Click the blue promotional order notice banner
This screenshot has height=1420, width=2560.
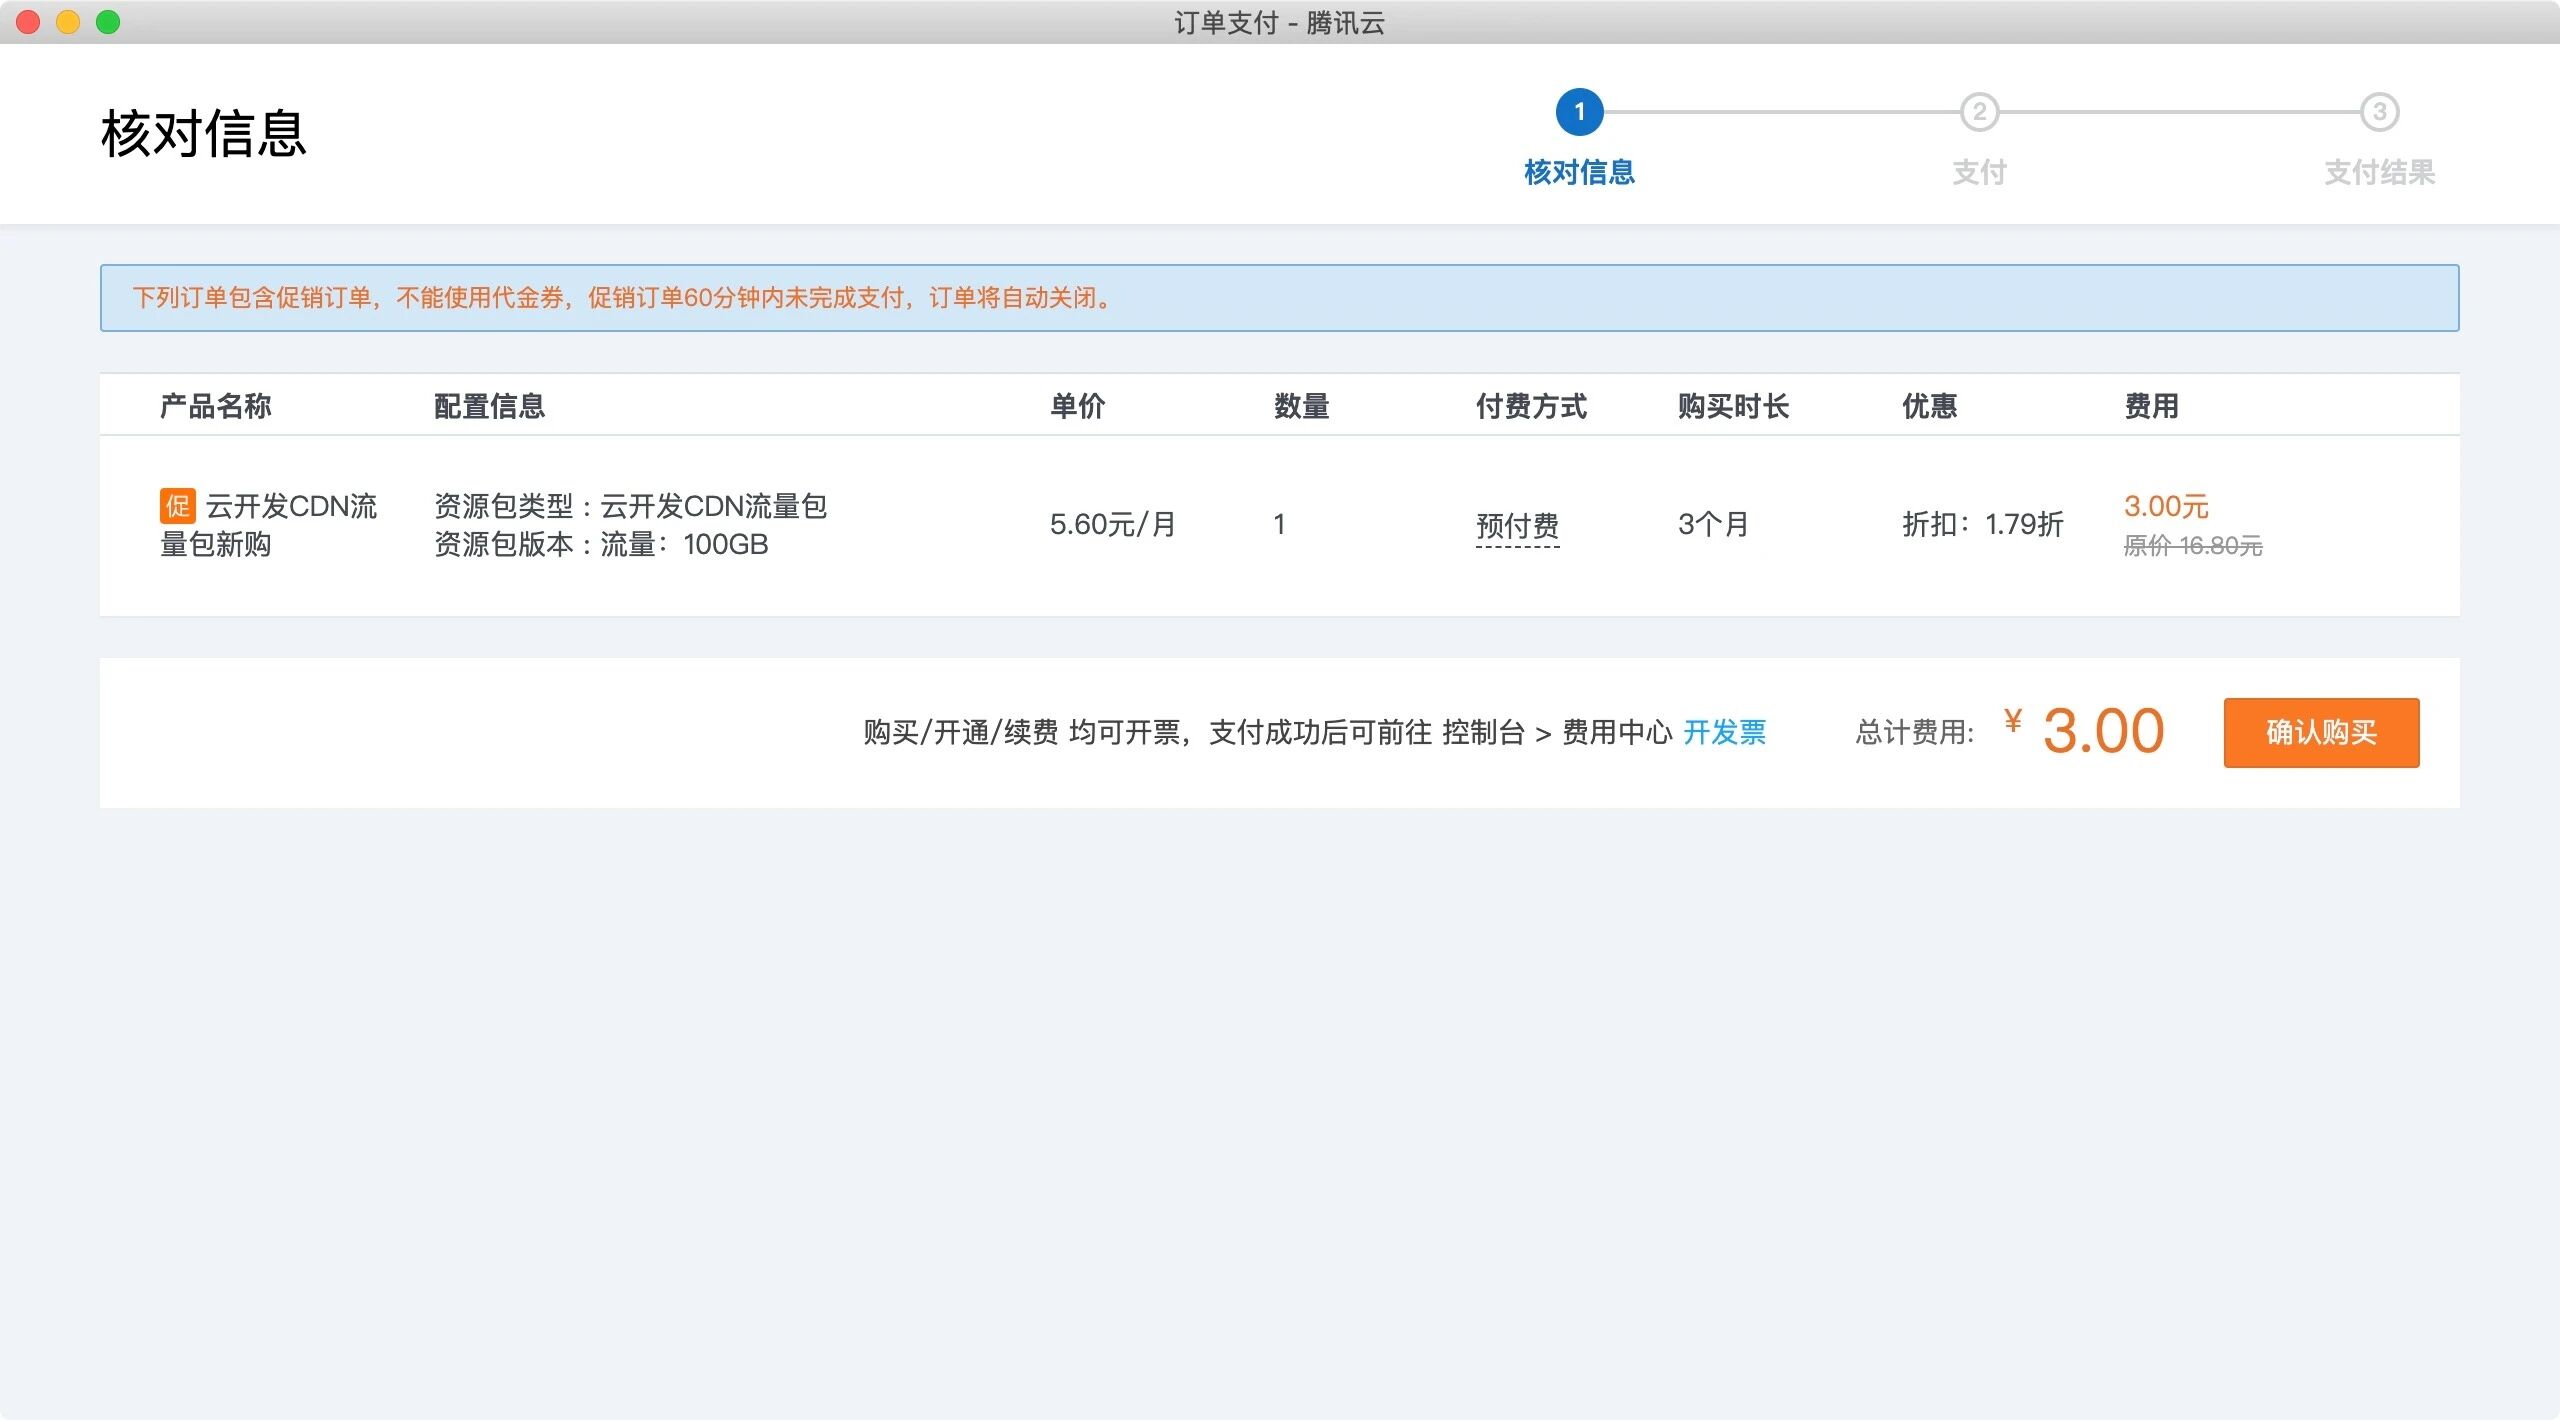coord(1279,298)
